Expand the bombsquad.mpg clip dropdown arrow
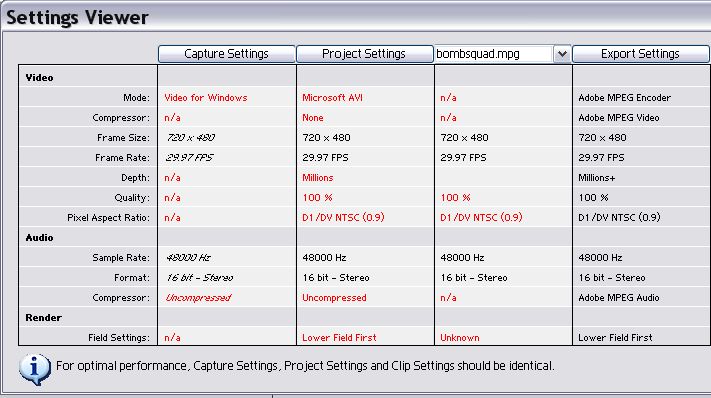The image size is (711, 398). click(562, 54)
